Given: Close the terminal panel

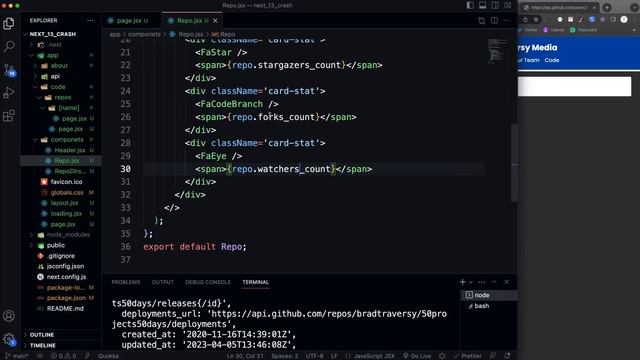Looking at the screenshot, I should (x=507, y=282).
